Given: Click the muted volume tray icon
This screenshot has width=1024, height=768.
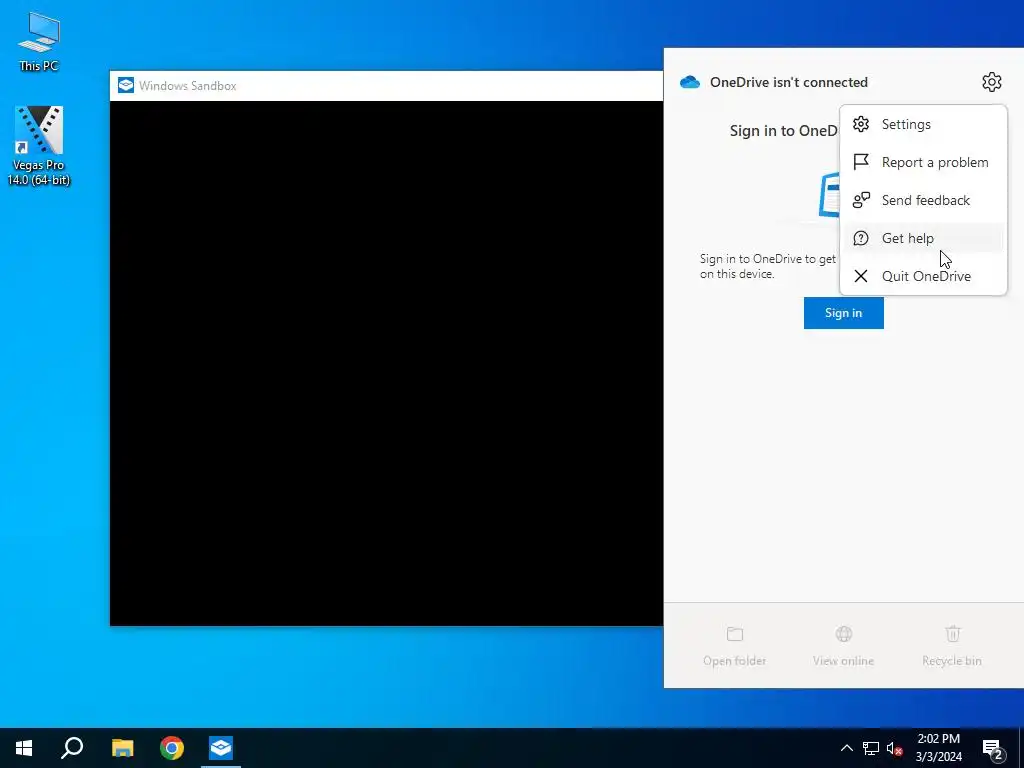Looking at the screenshot, I should [x=895, y=748].
